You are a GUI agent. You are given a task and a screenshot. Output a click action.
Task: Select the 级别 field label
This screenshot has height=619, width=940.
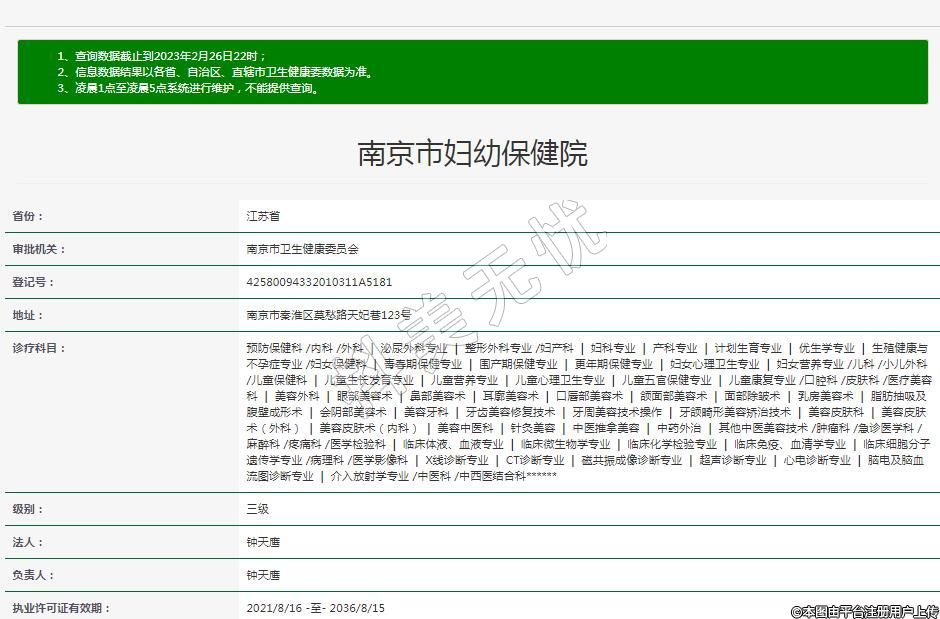coord(28,509)
